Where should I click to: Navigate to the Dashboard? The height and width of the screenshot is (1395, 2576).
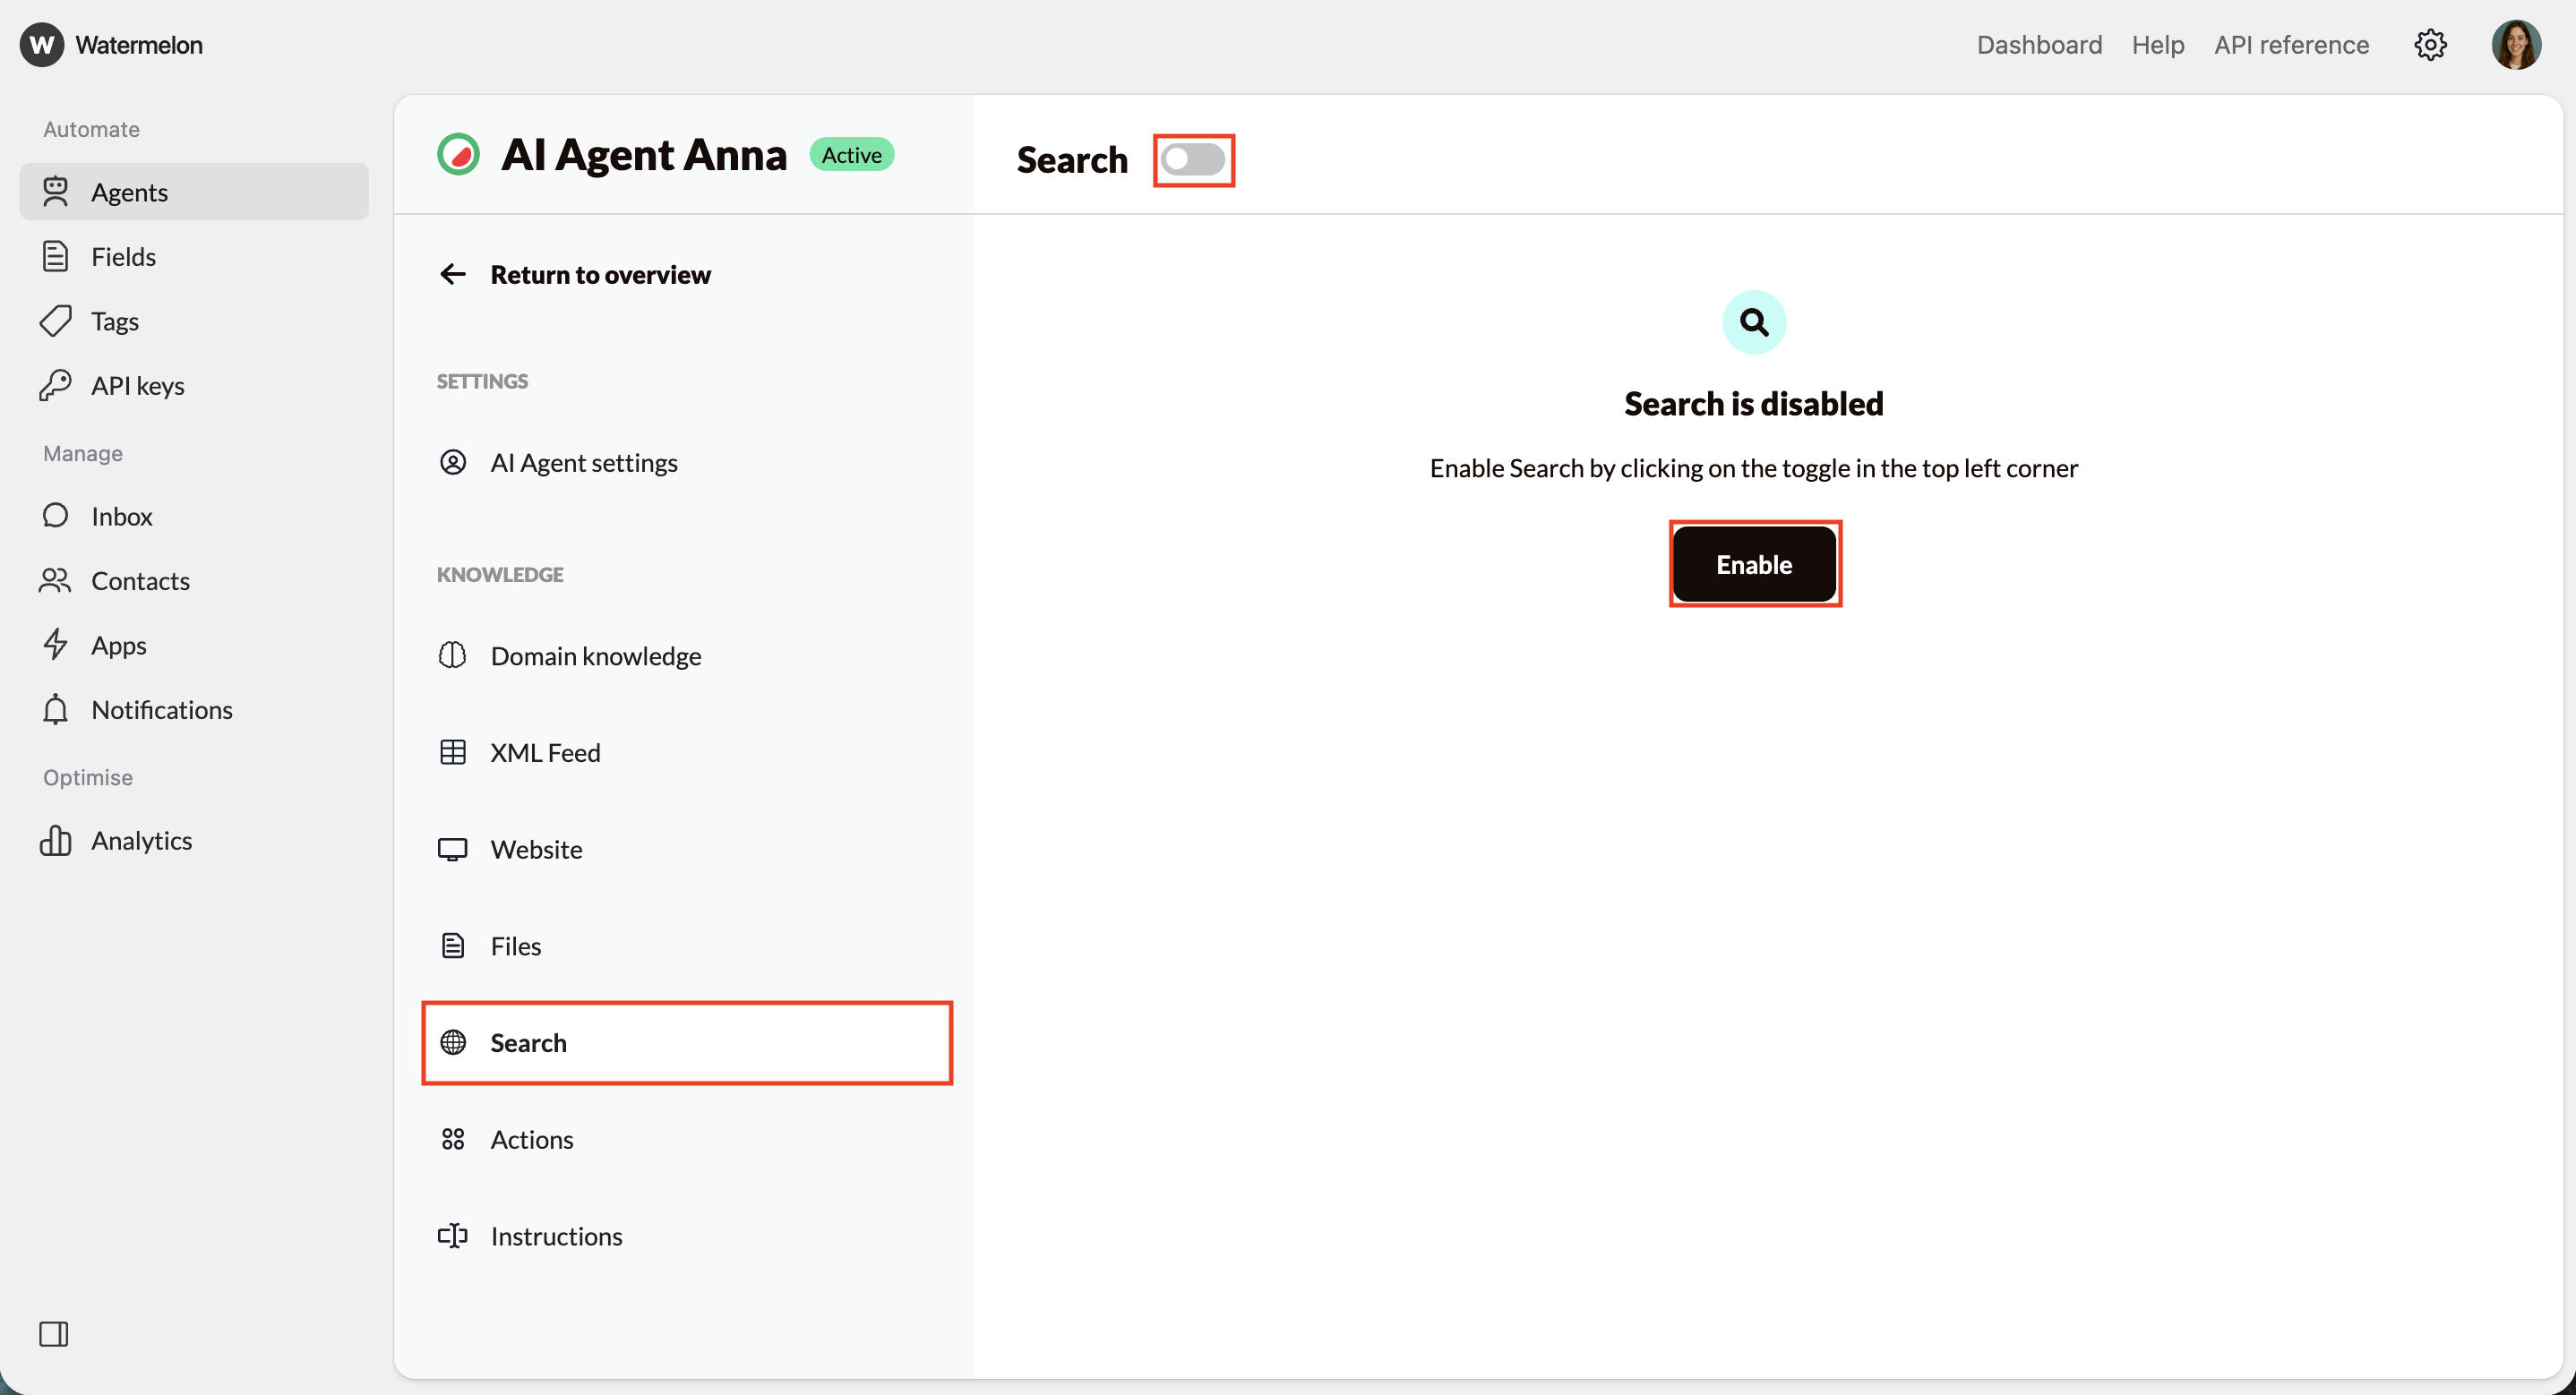2039,44
